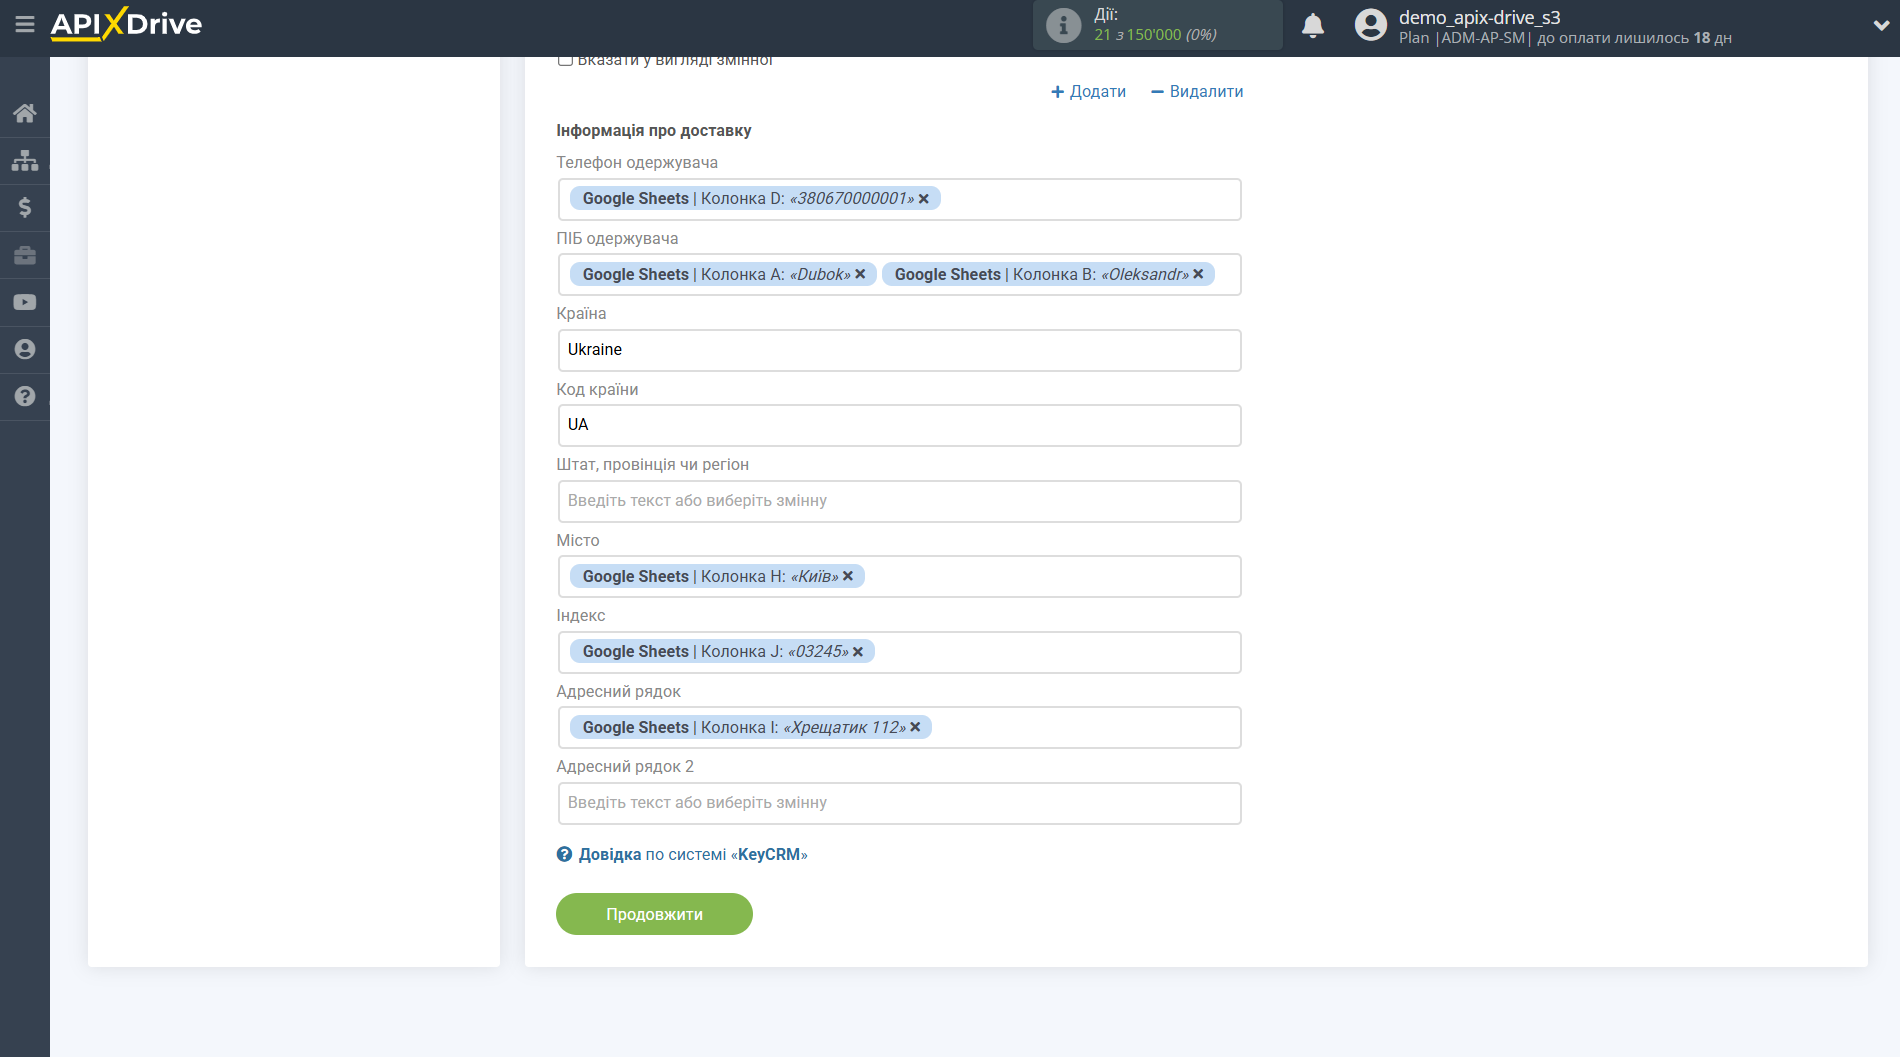This screenshot has height=1057, width=1900.
Task: Click the Адресний рядок 2 field
Action: pyautogui.click(x=899, y=803)
